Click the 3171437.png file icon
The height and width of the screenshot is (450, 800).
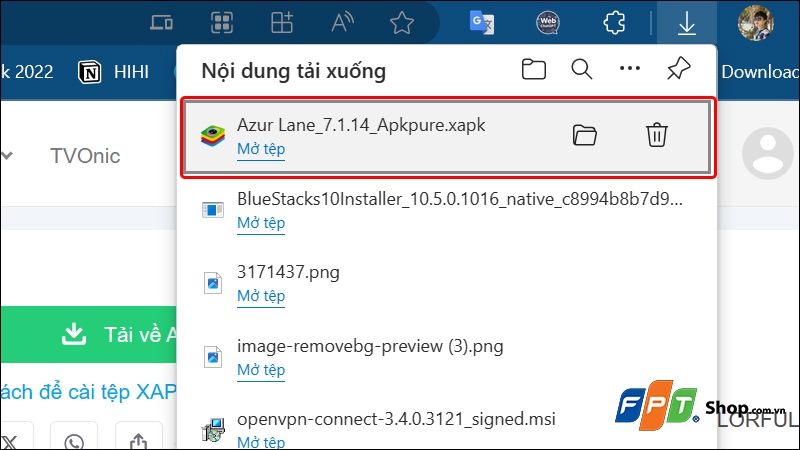pyautogui.click(x=213, y=283)
